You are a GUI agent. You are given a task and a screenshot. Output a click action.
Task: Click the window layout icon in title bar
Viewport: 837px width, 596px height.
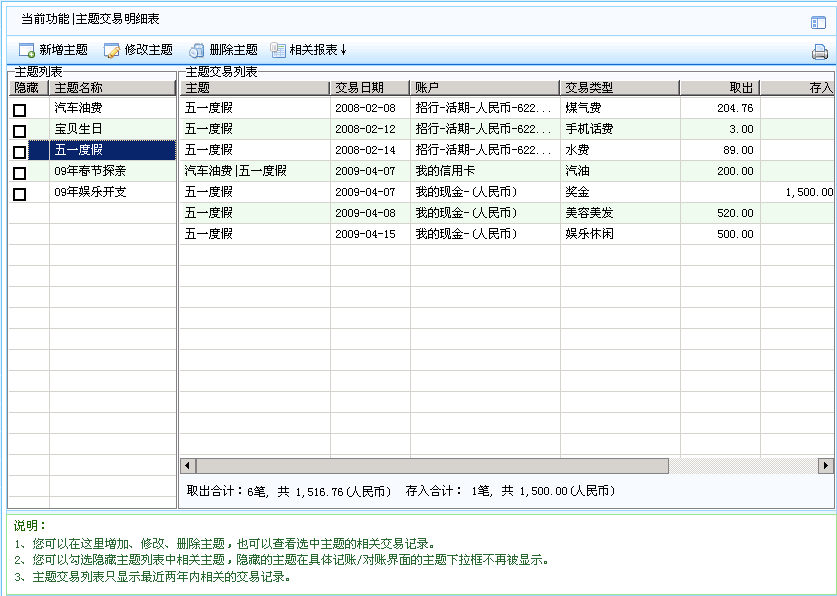coord(818,22)
